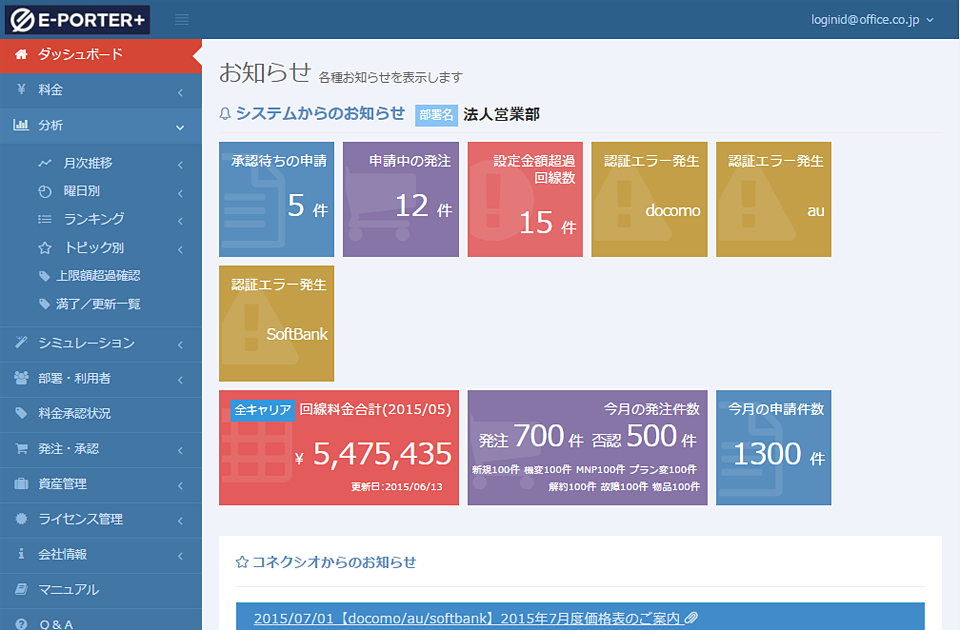
Task: Expand 資産管理 menu chevron
Action: (180, 486)
